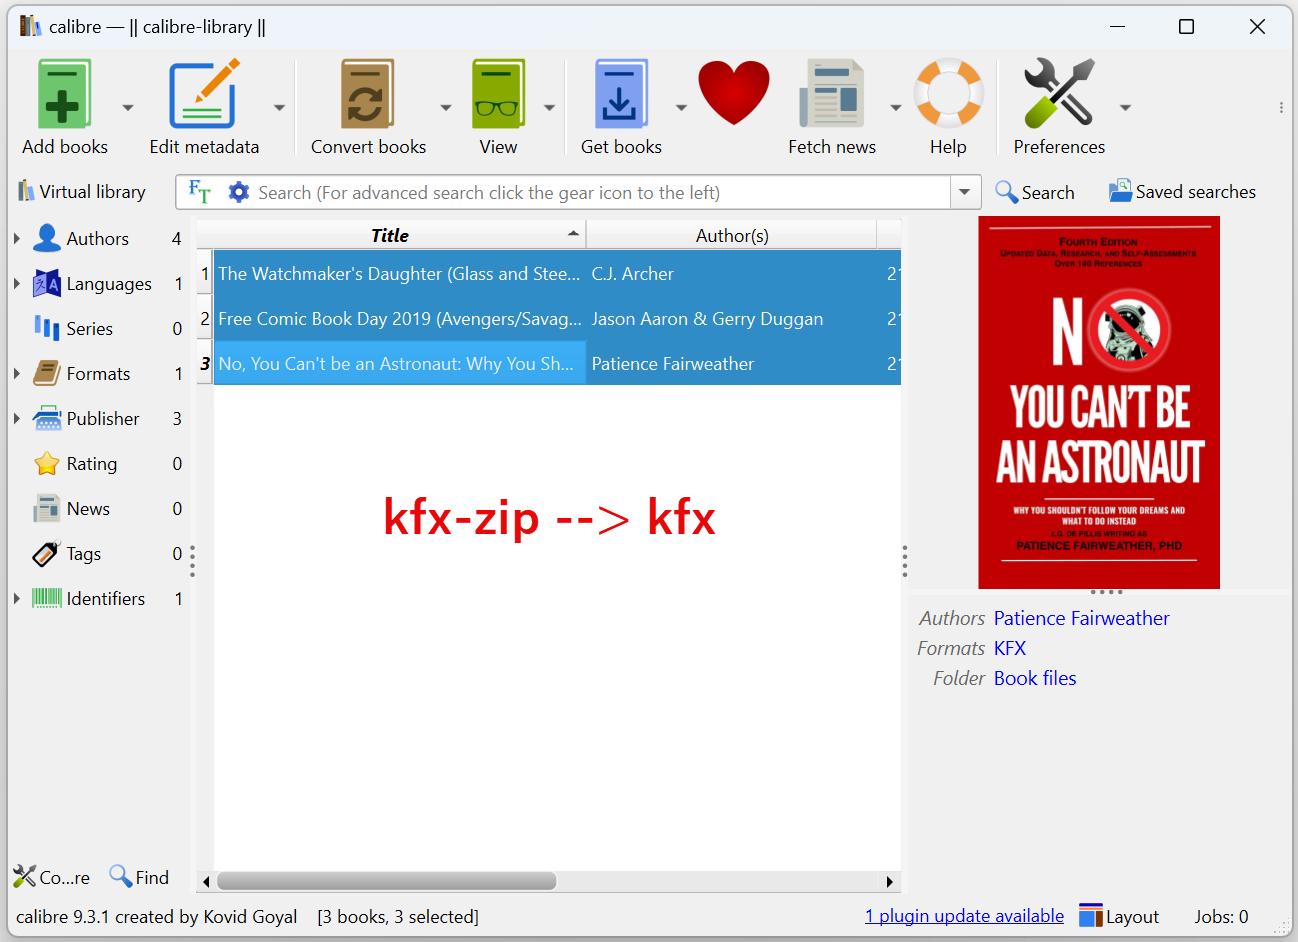
Task: Click the Add books icon
Action: (x=63, y=92)
